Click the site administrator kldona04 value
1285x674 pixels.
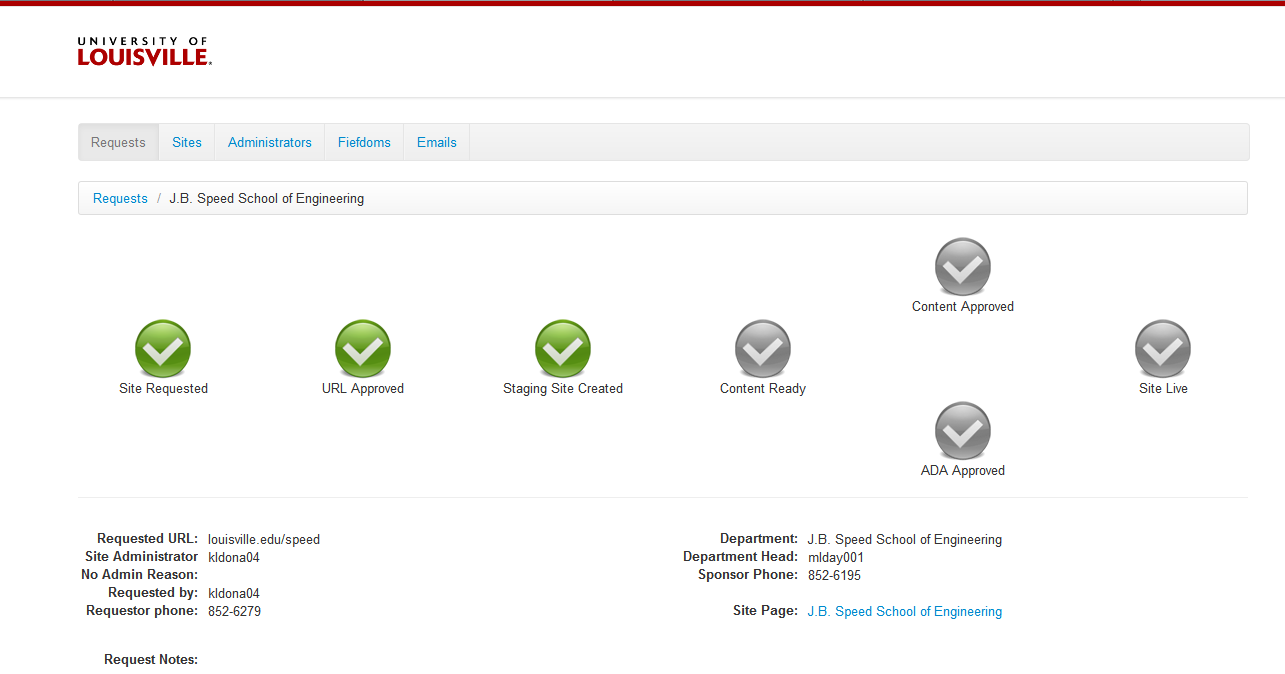(x=234, y=557)
